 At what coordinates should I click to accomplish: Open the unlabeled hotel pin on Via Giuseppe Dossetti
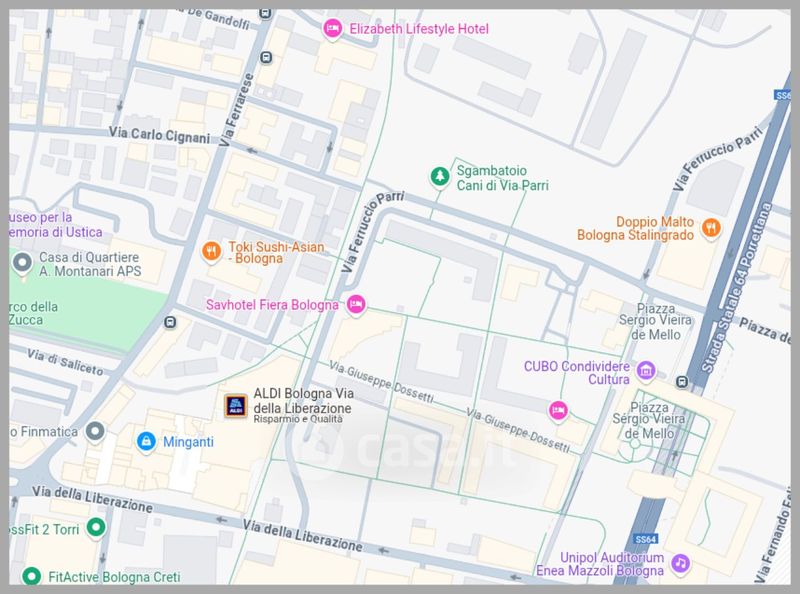click(558, 411)
